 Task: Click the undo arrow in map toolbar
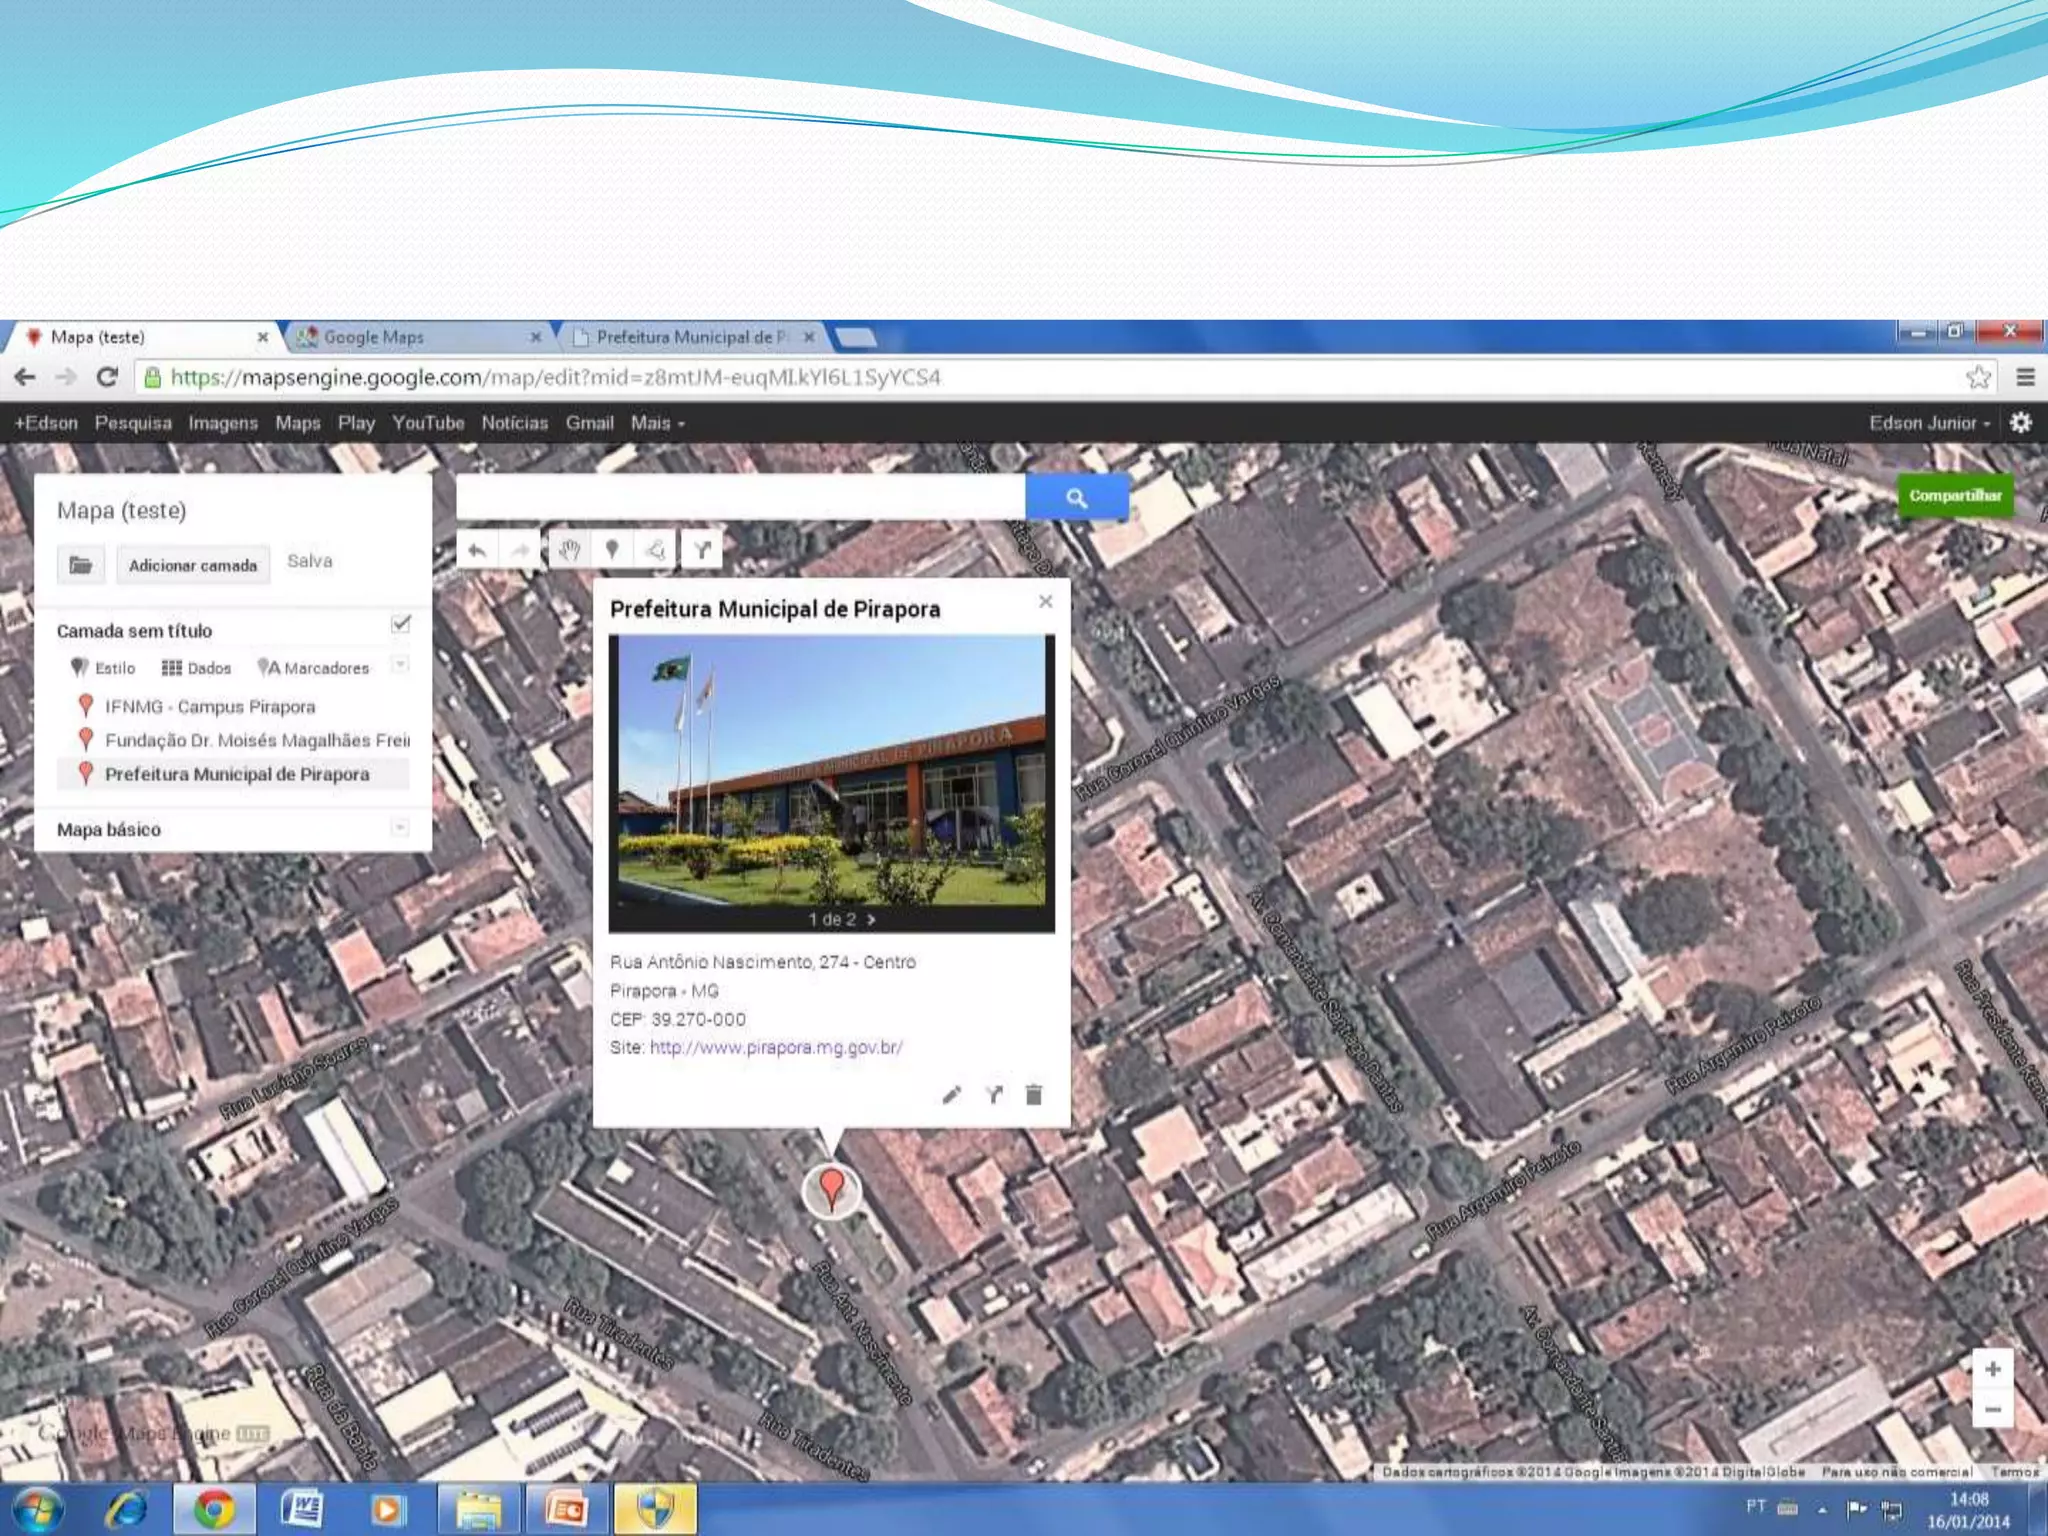click(477, 550)
